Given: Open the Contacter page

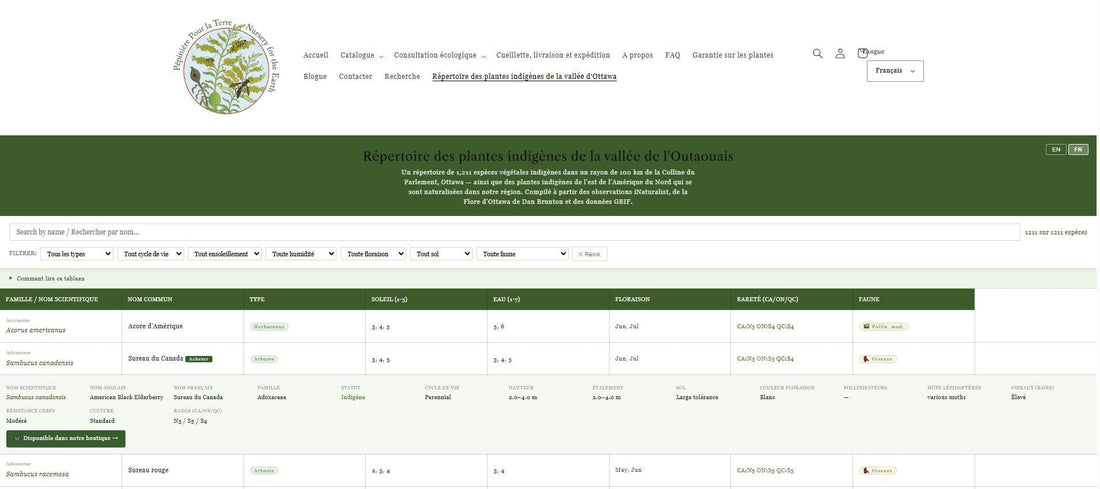Looking at the screenshot, I should click(x=356, y=76).
